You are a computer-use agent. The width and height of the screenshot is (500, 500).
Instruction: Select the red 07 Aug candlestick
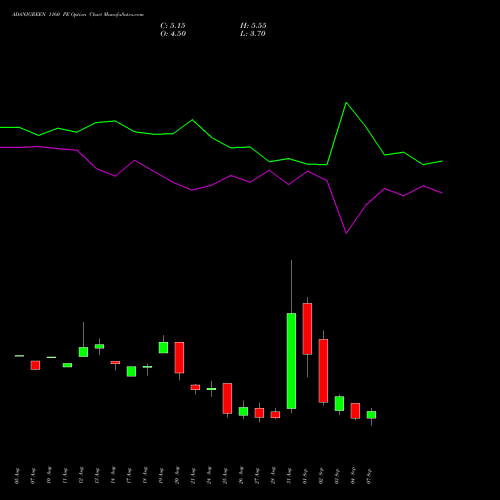pos(35,365)
